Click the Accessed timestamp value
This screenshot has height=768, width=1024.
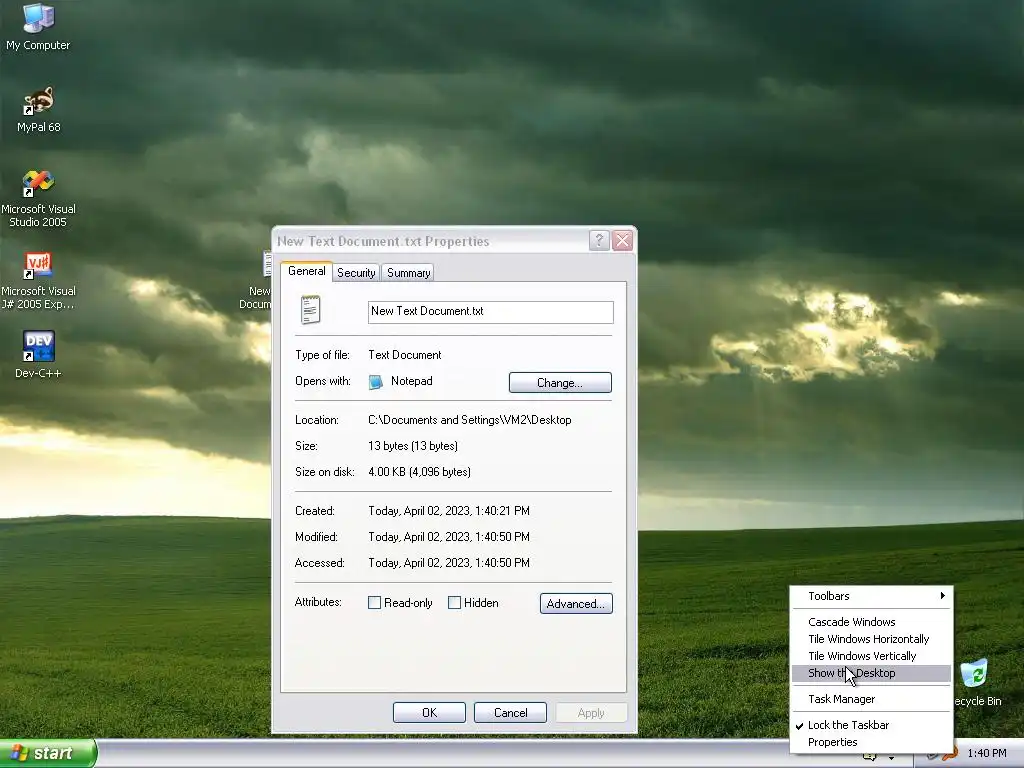(449, 563)
